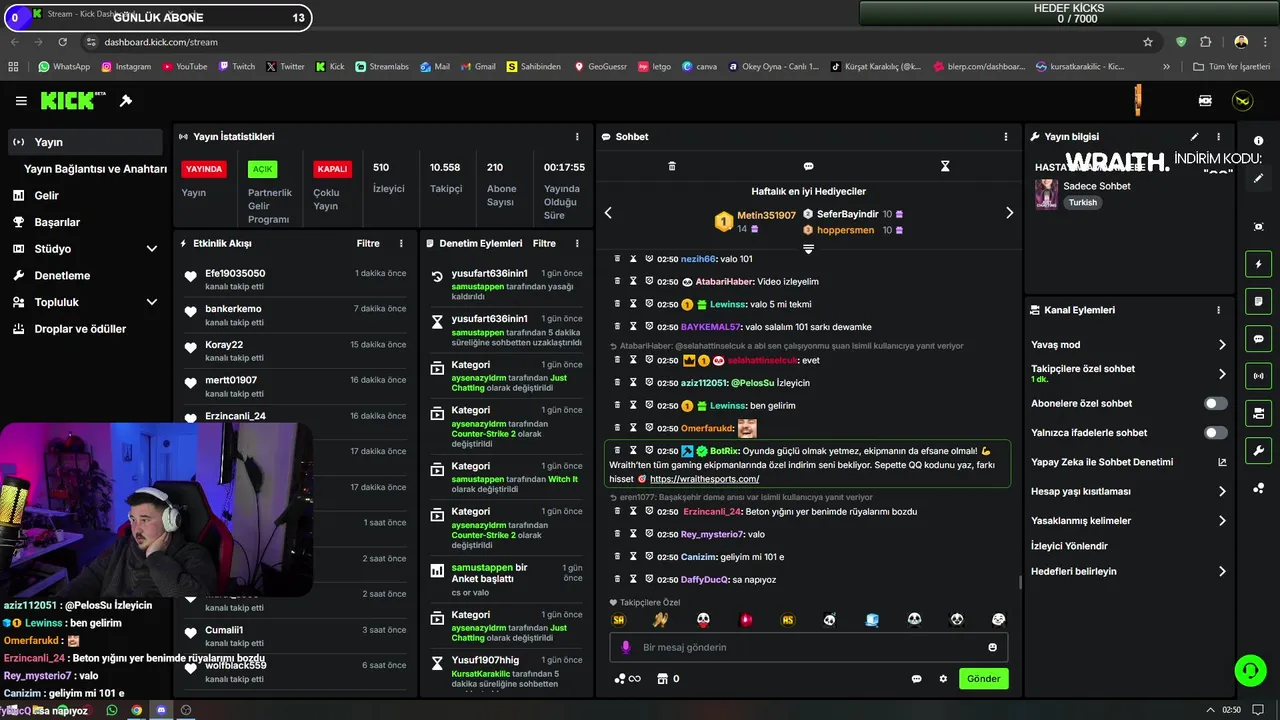
Task: Click the pin icon beside KICK logo
Action: click(x=126, y=101)
